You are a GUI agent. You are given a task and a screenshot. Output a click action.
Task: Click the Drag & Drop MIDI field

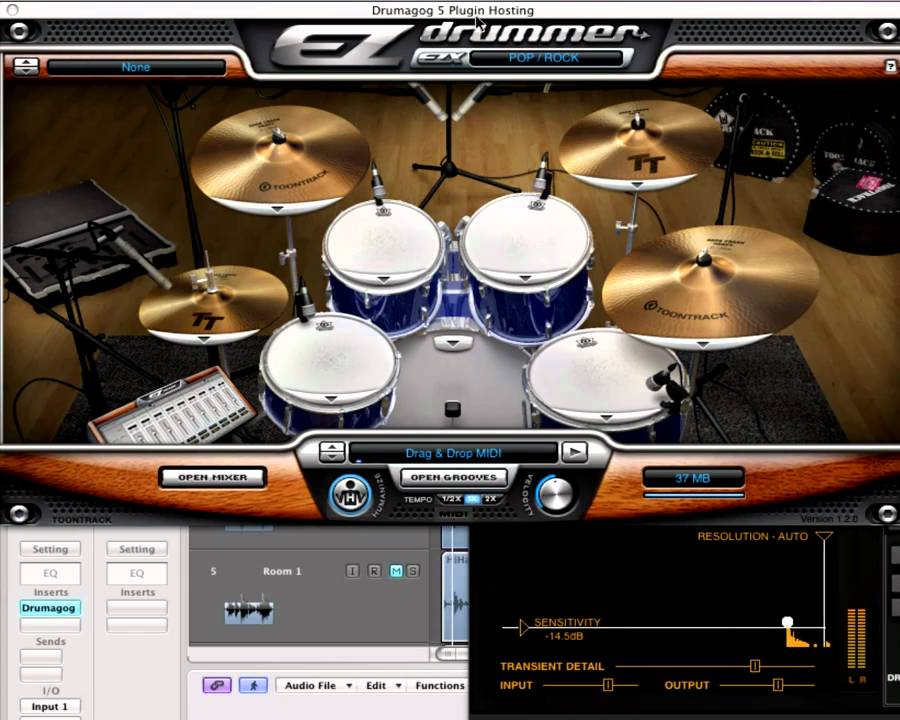pyautogui.click(x=453, y=452)
